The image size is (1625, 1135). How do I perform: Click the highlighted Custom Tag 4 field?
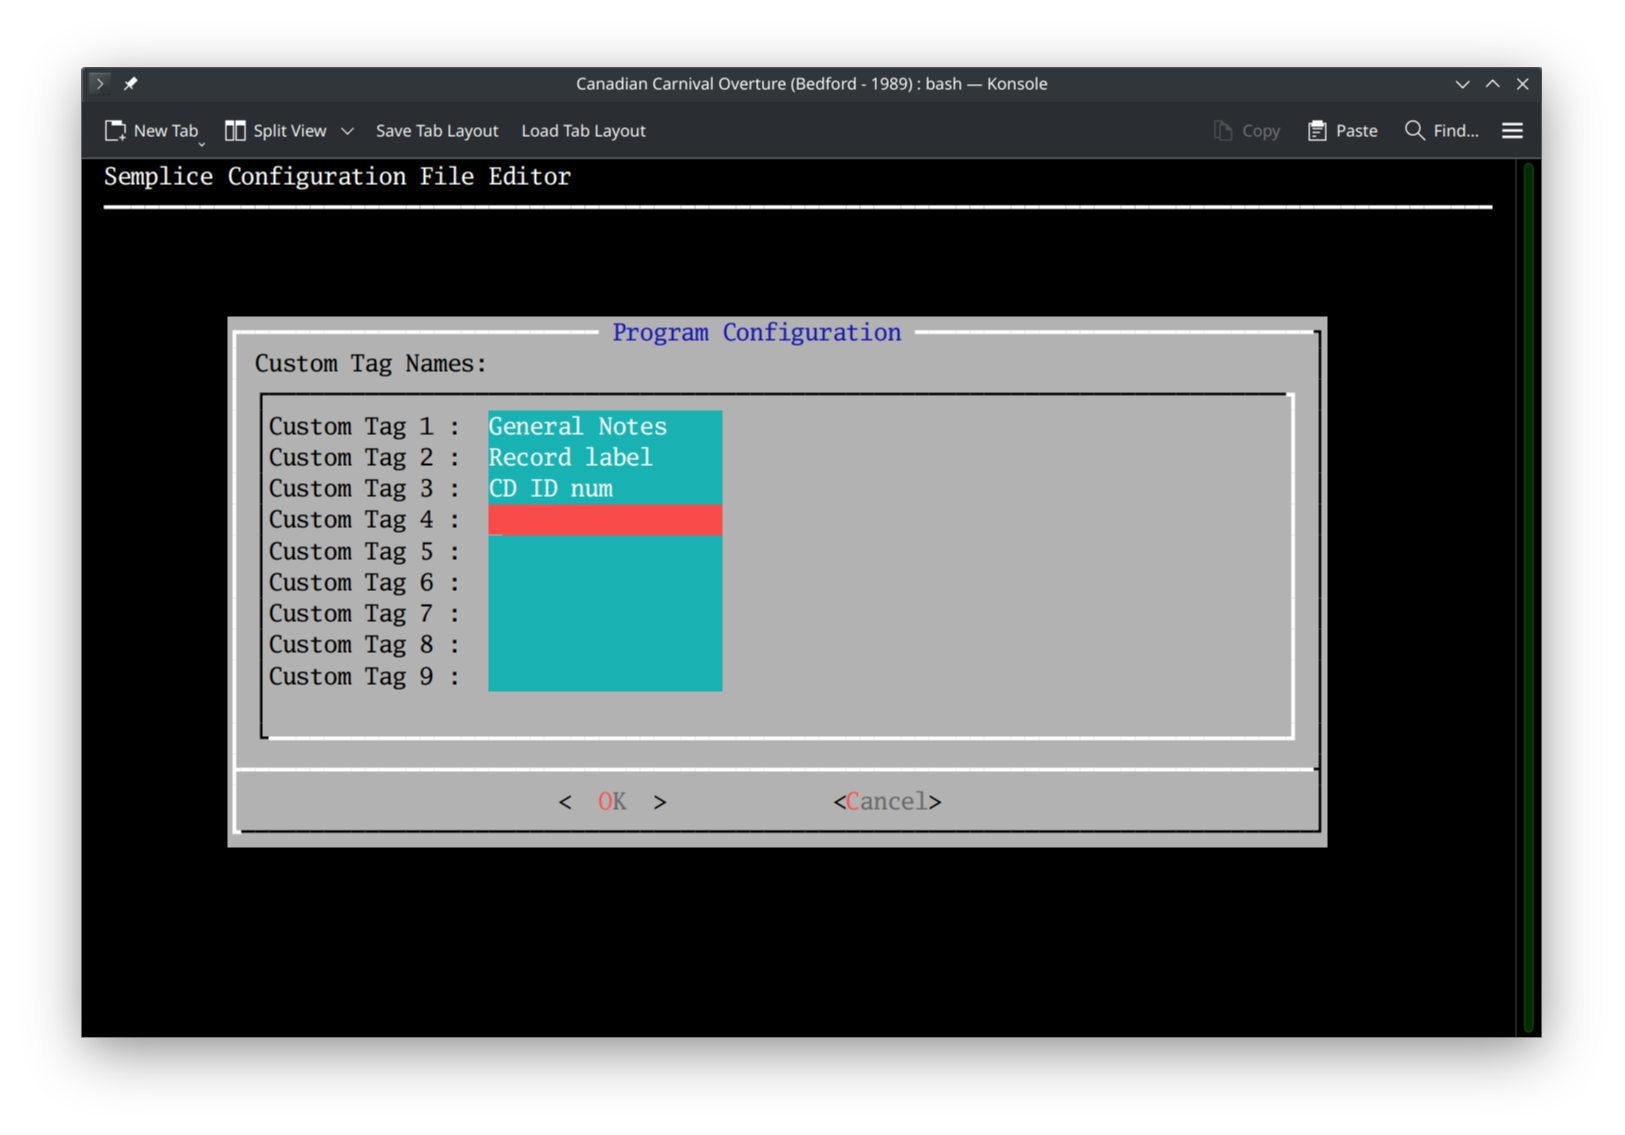(x=604, y=519)
